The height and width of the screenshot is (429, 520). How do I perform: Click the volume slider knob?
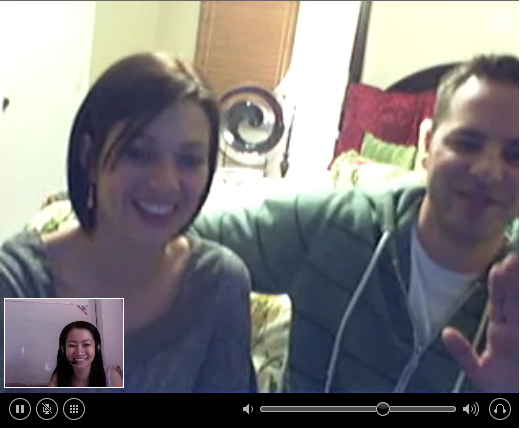(x=383, y=409)
